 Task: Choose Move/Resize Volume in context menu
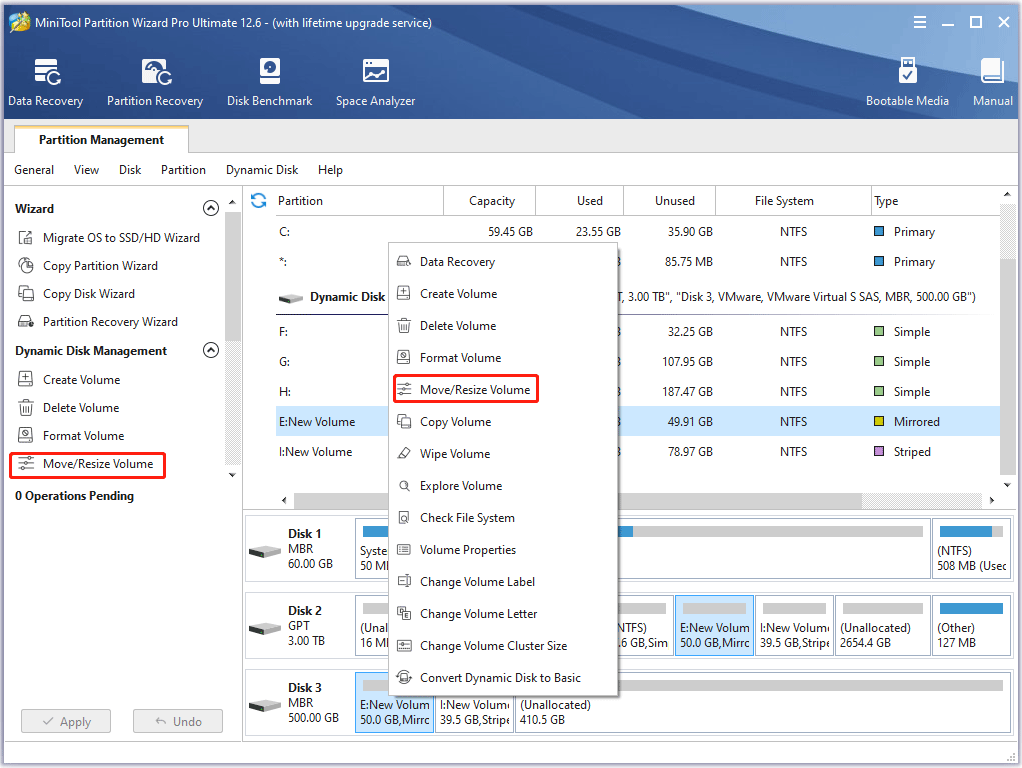click(x=474, y=390)
